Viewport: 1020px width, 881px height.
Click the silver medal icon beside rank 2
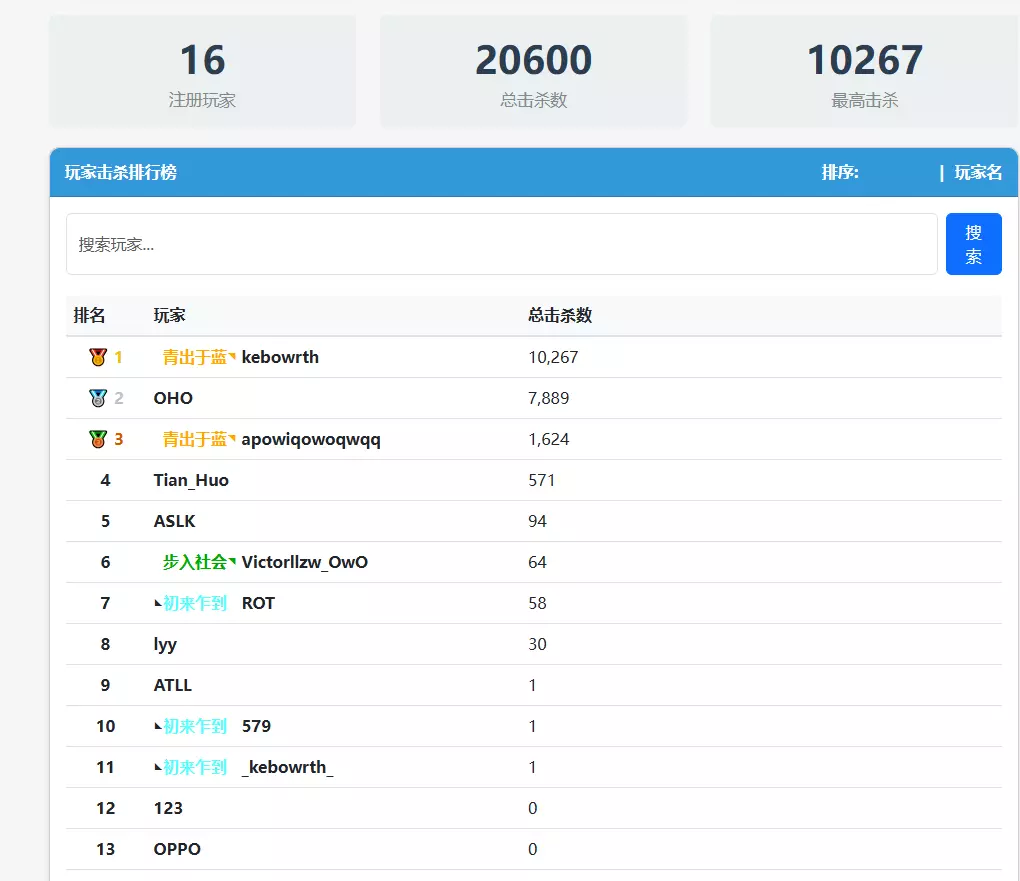[x=98, y=398]
